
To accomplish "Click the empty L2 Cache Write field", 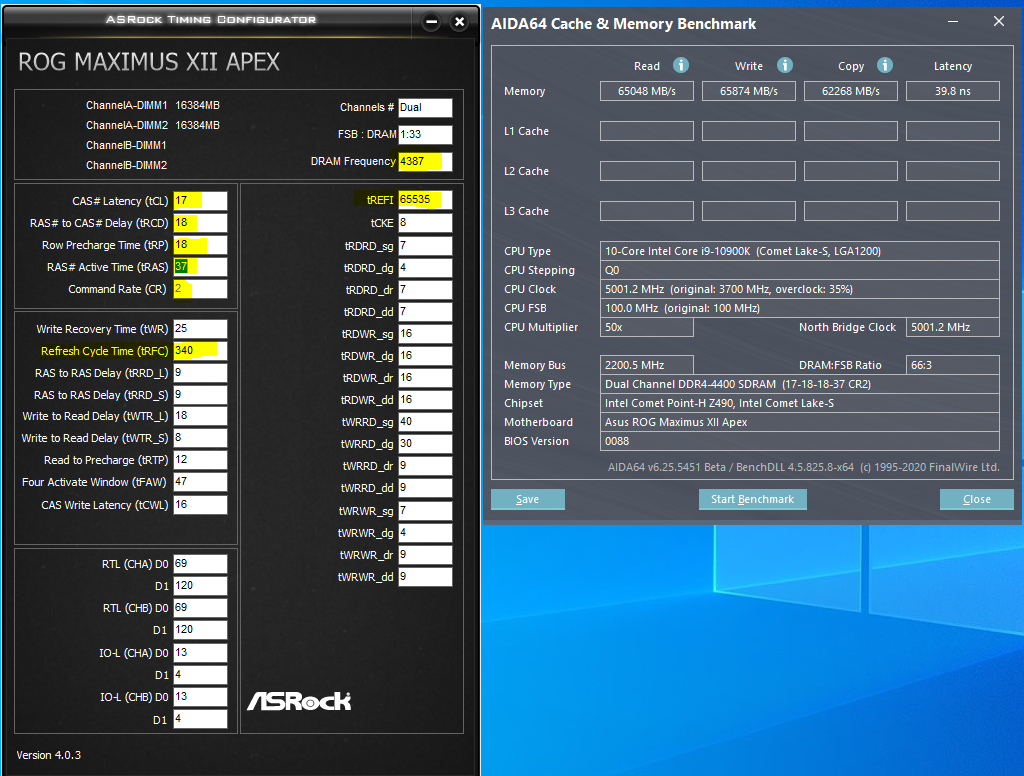I will tap(748, 171).
